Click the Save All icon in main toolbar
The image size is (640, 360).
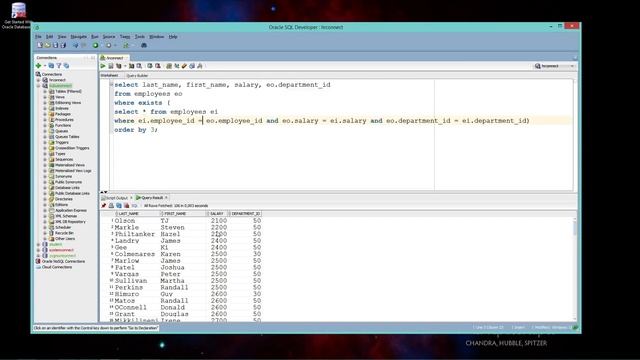point(63,45)
